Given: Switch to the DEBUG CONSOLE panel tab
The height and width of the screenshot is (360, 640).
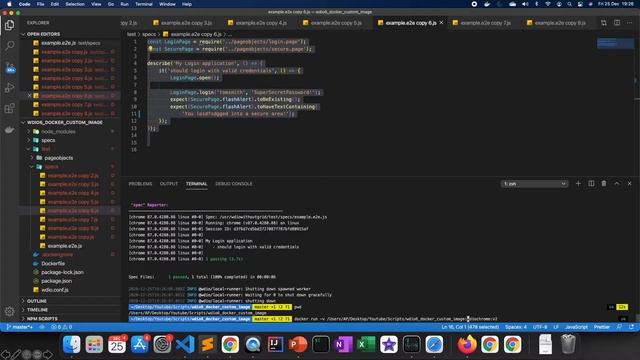Looking at the screenshot, I should point(233,184).
